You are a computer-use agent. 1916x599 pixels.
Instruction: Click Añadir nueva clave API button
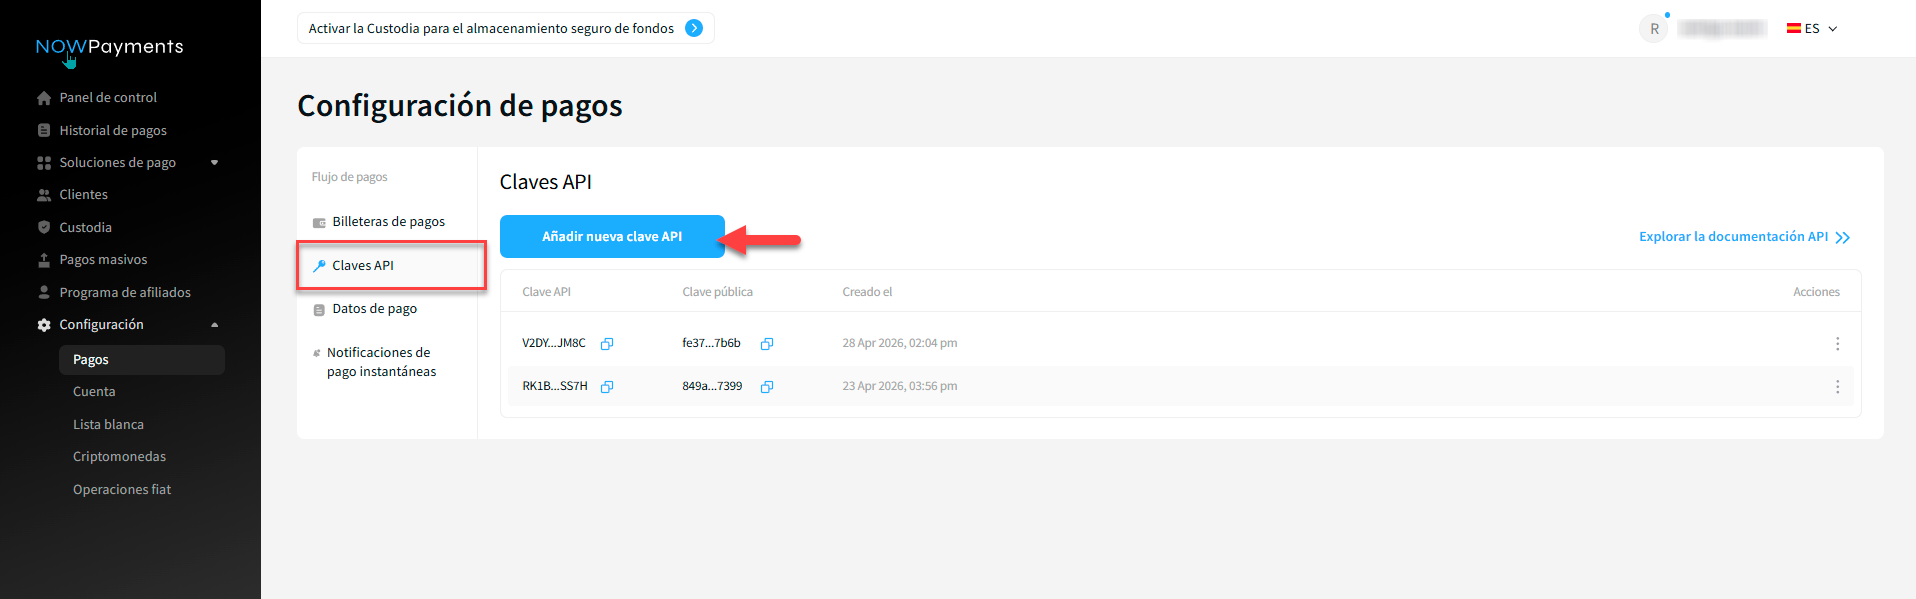tap(612, 237)
